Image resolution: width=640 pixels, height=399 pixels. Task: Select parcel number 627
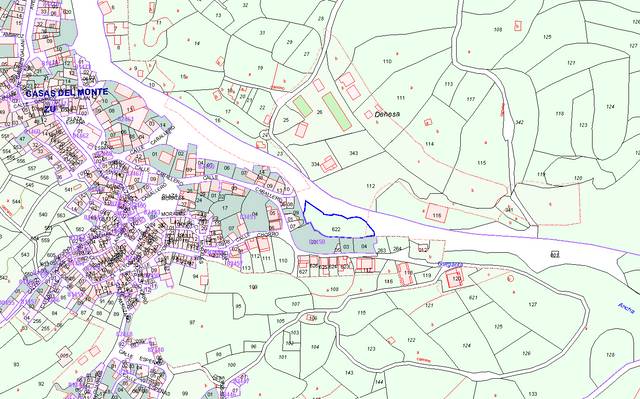click(x=303, y=271)
